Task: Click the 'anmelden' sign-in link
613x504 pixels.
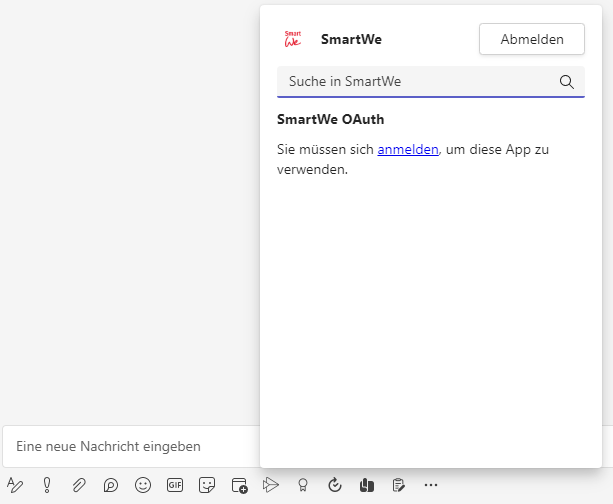Action: pyautogui.click(x=407, y=149)
